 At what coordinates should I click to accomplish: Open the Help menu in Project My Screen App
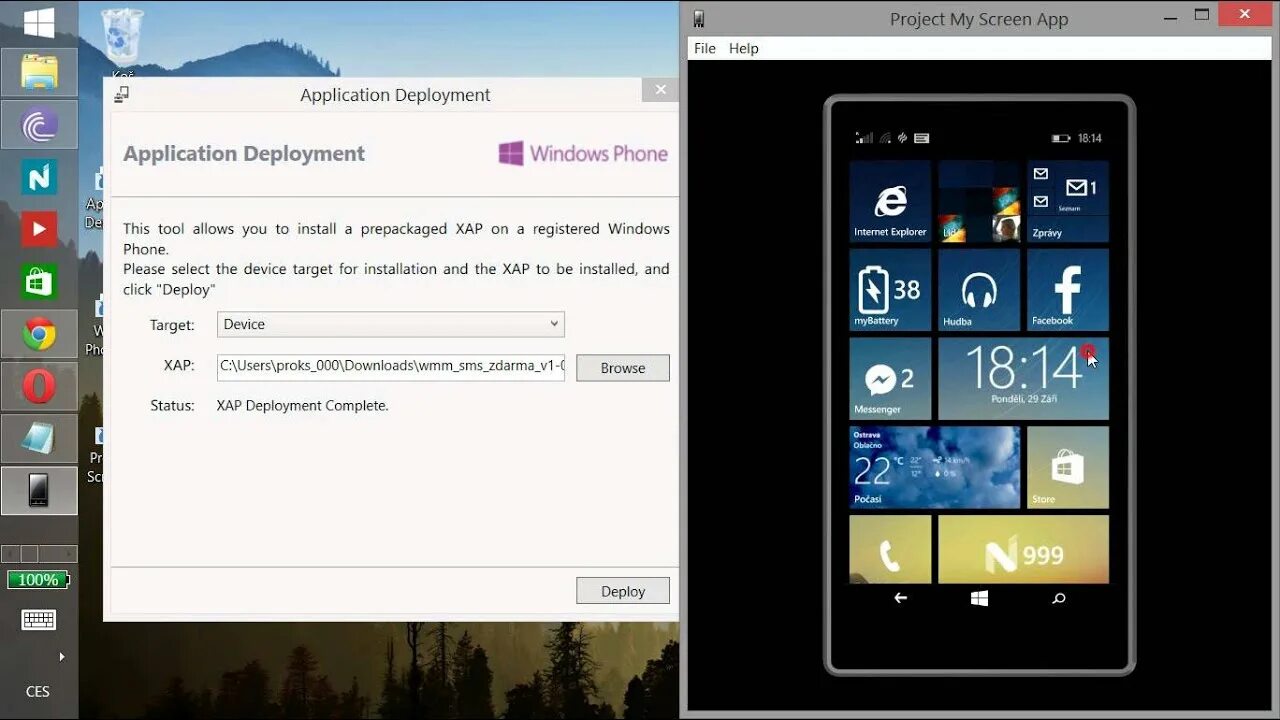[x=744, y=48]
